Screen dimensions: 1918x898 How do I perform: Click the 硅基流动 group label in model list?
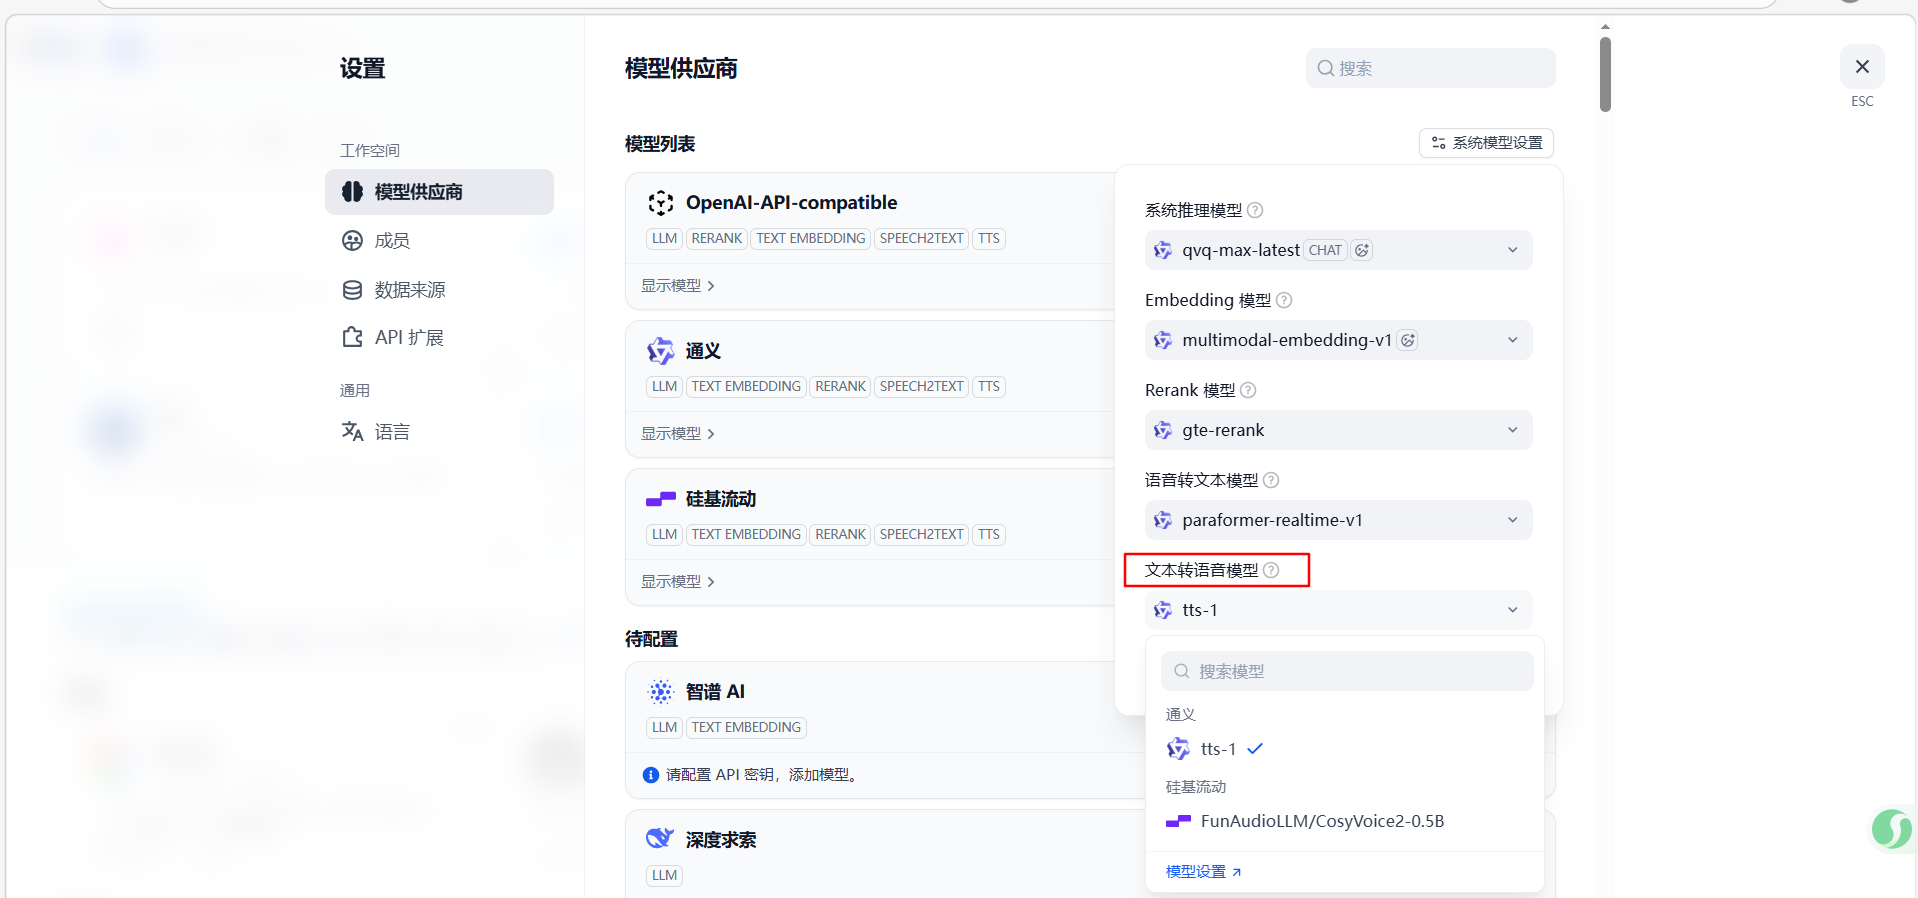coord(1196,787)
